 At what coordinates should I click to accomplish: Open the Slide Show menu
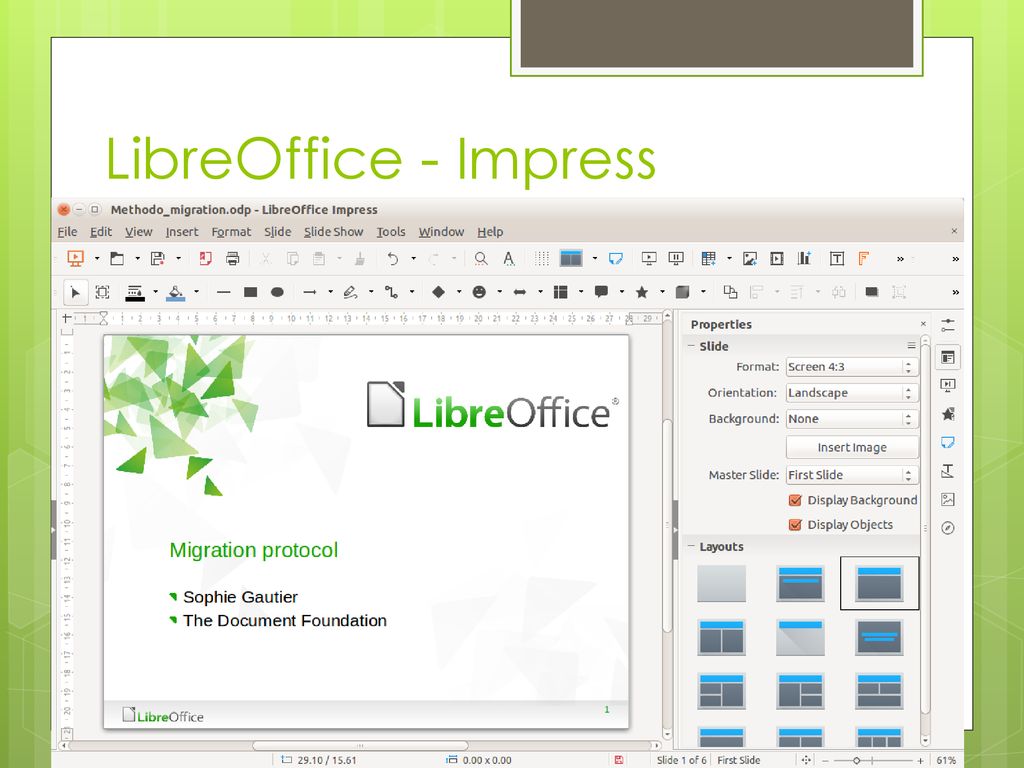pyautogui.click(x=333, y=232)
